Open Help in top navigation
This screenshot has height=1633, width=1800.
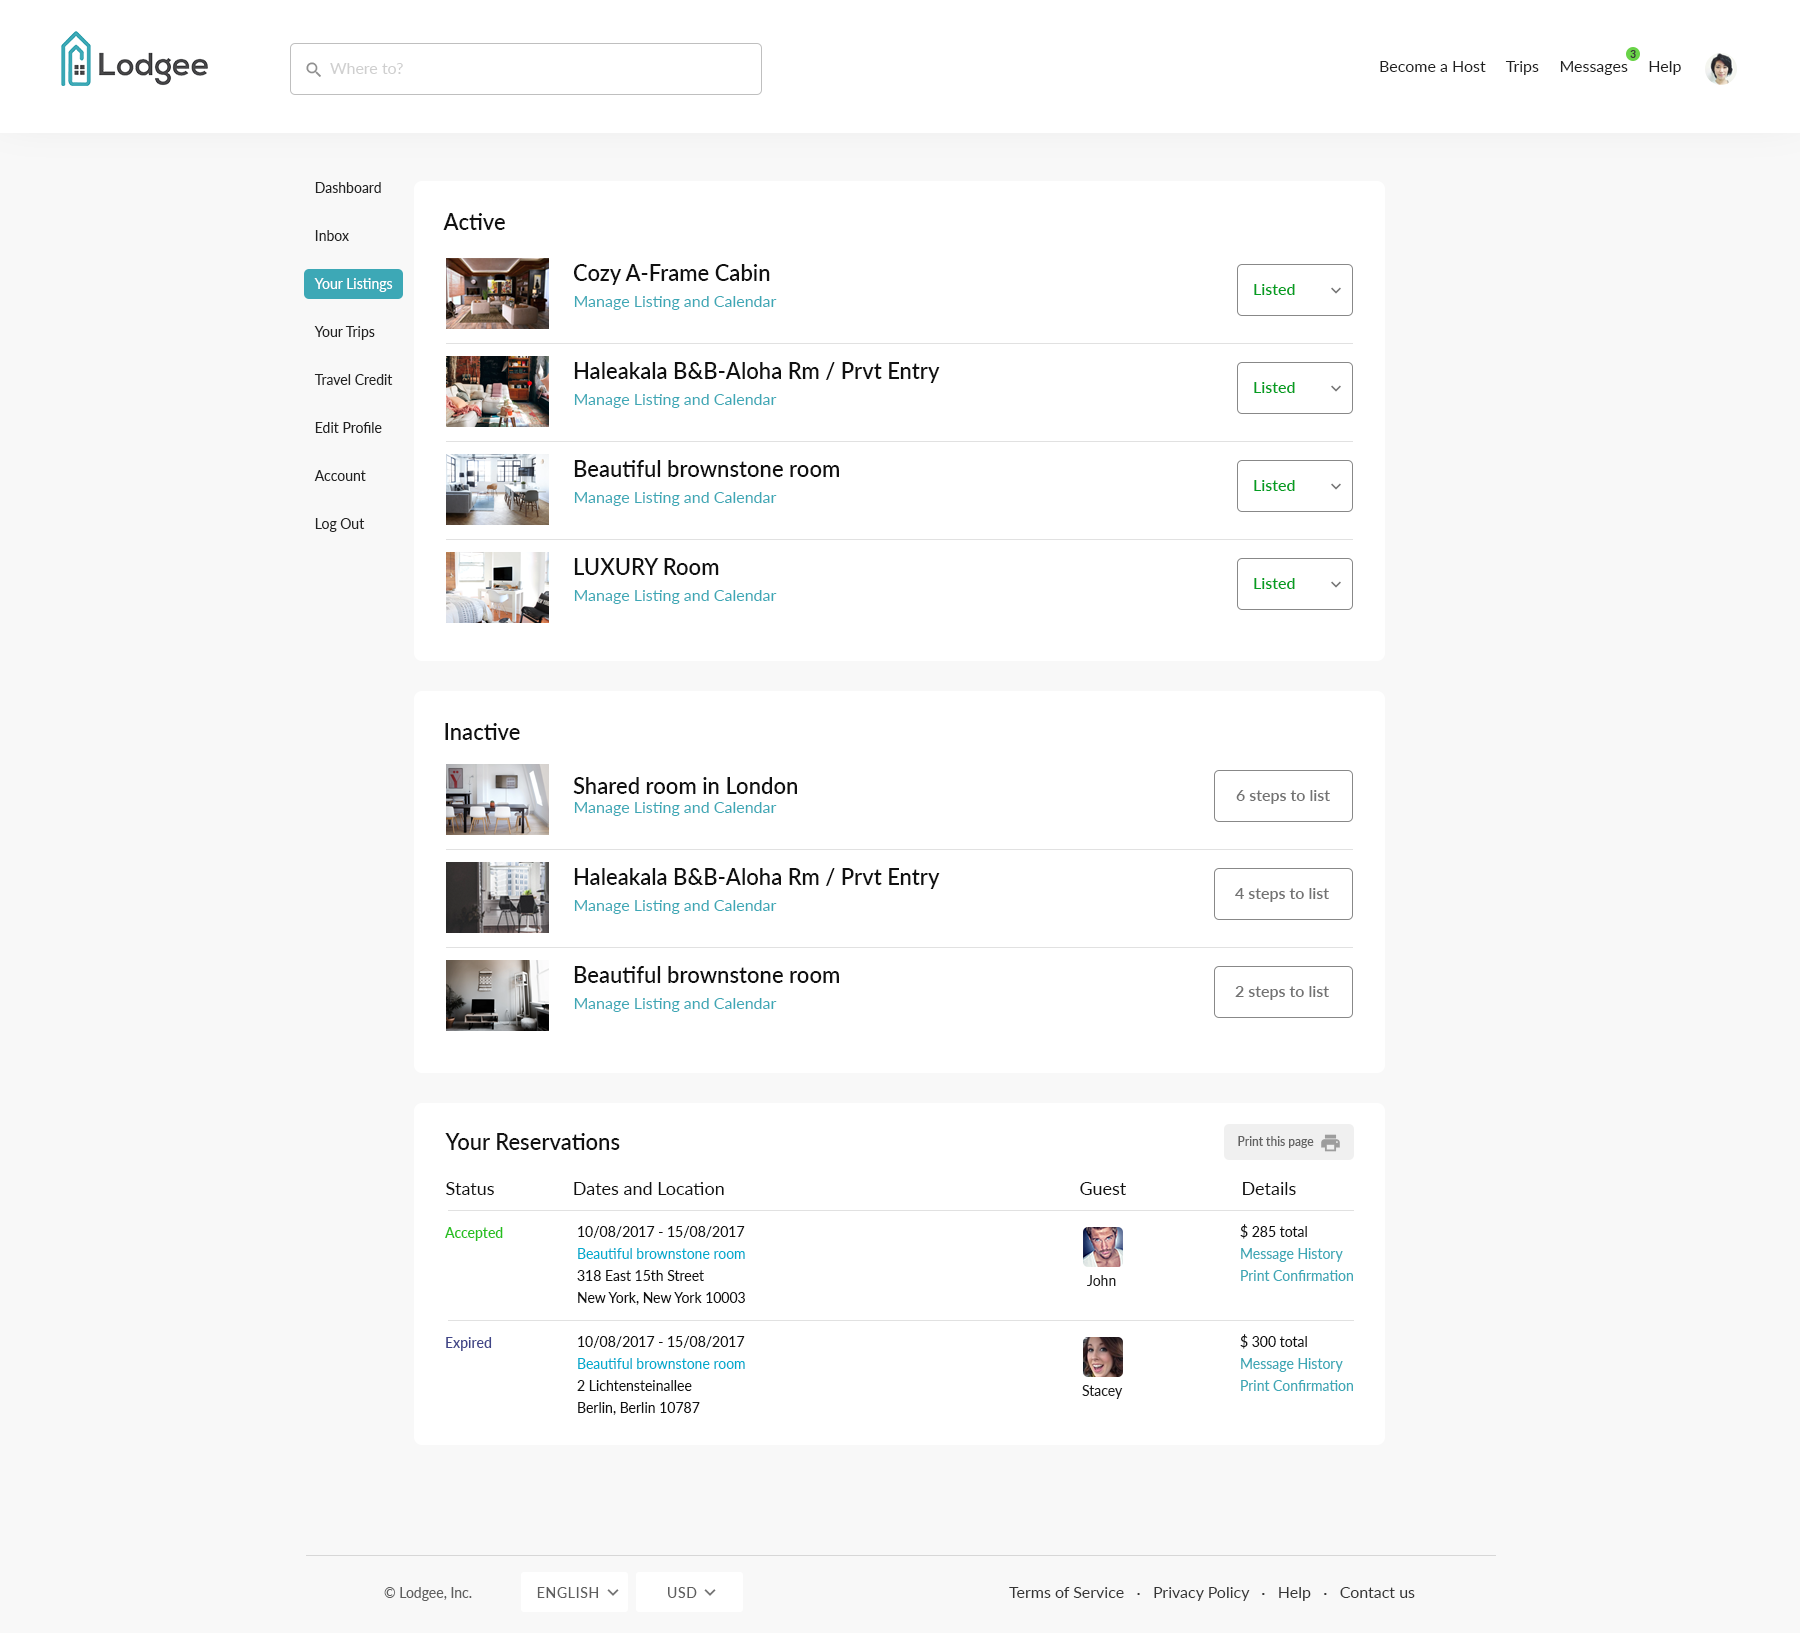tap(1664, 67)
